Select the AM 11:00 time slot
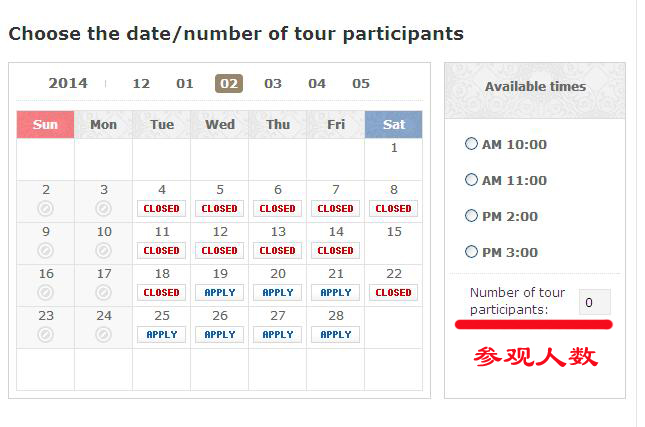645x427 pixels. point(471,180)
